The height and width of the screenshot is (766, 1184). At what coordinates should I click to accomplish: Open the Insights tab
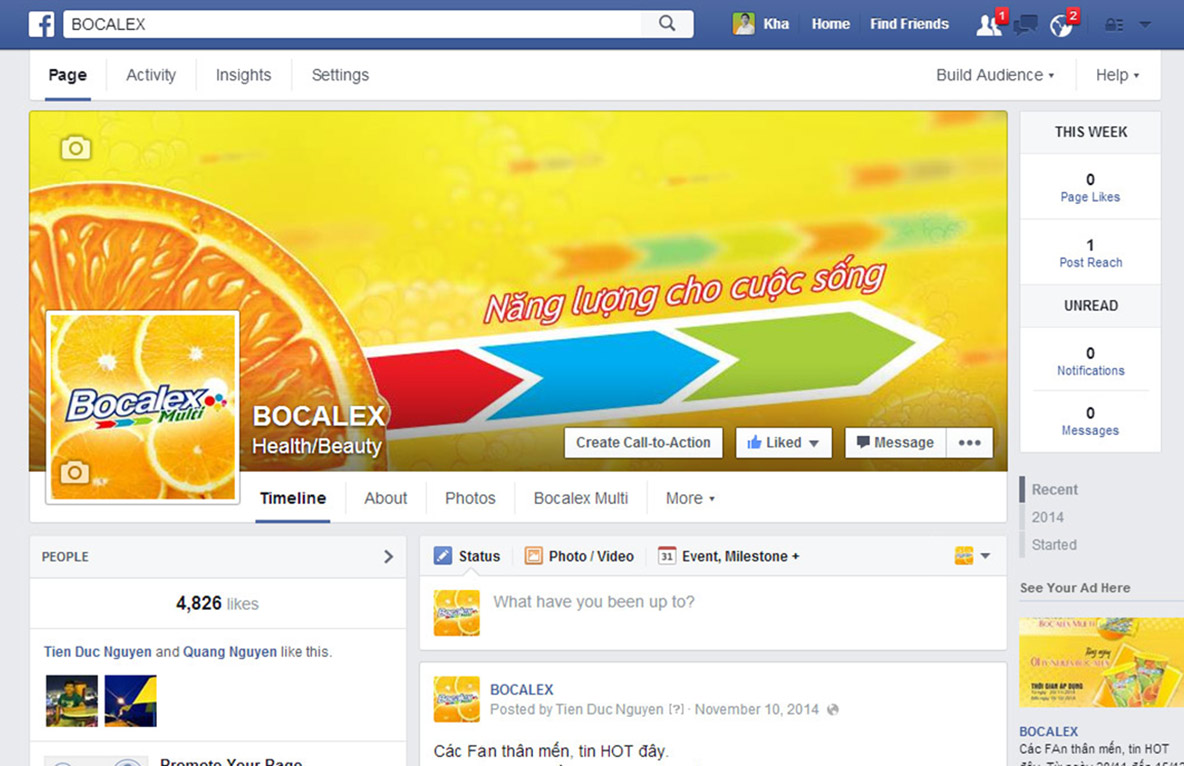coord(243,75)
